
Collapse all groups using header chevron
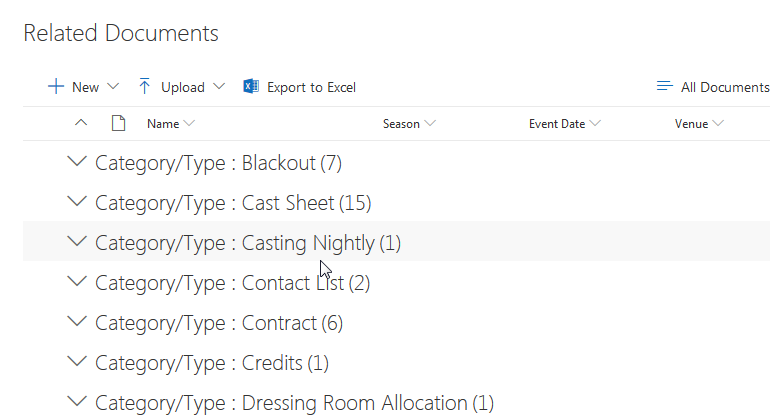tap(82, 123)
